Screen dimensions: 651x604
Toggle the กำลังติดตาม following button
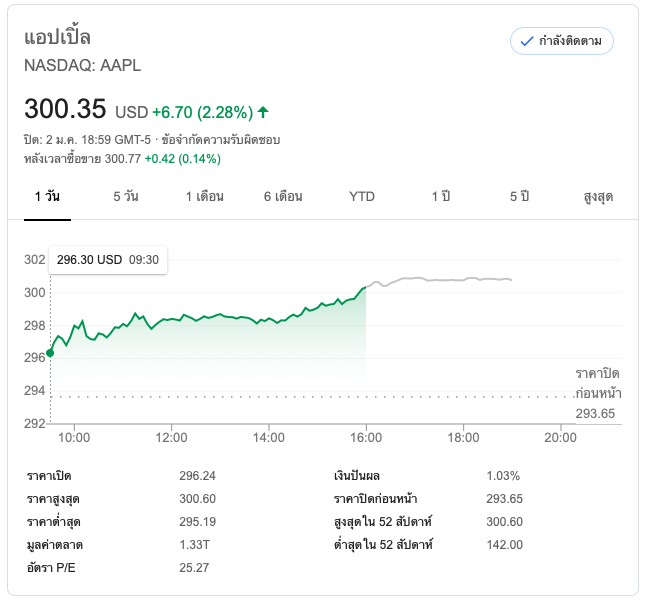point(561,41)
